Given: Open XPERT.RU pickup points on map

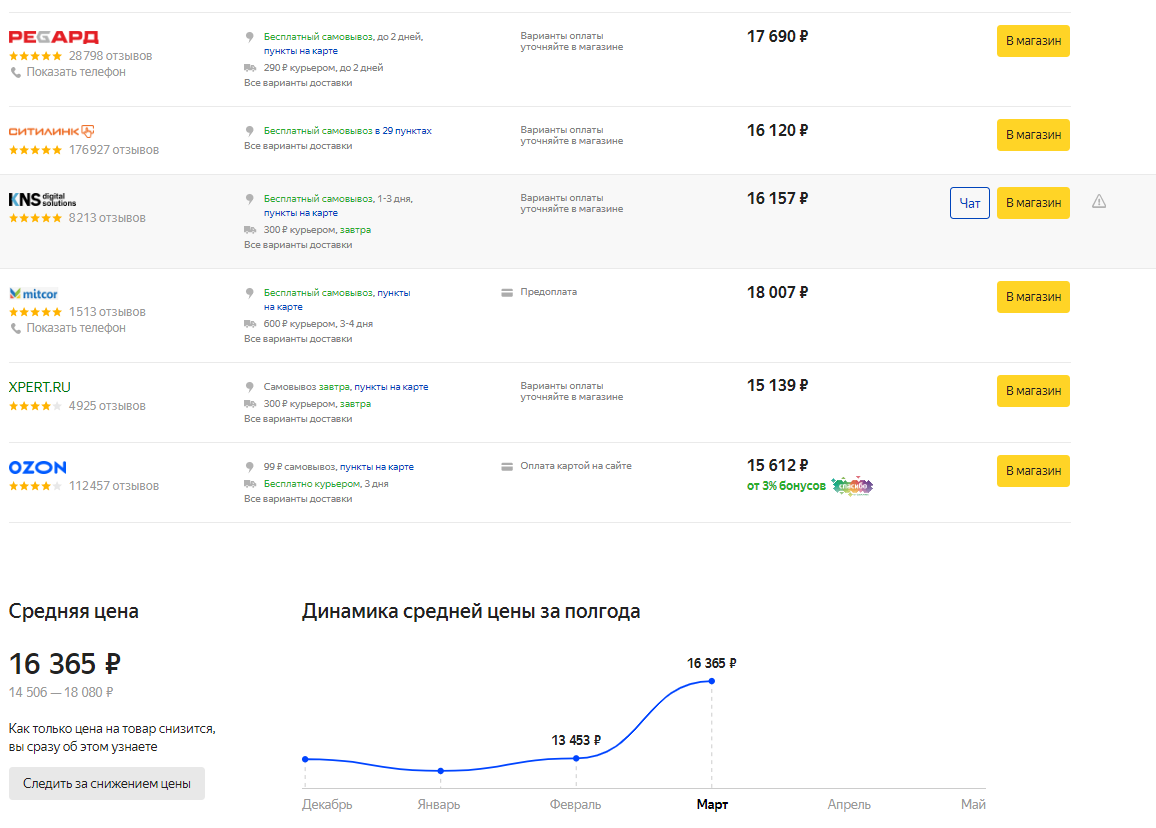Looking at the screenshot, I should click(x=391, y=387).
